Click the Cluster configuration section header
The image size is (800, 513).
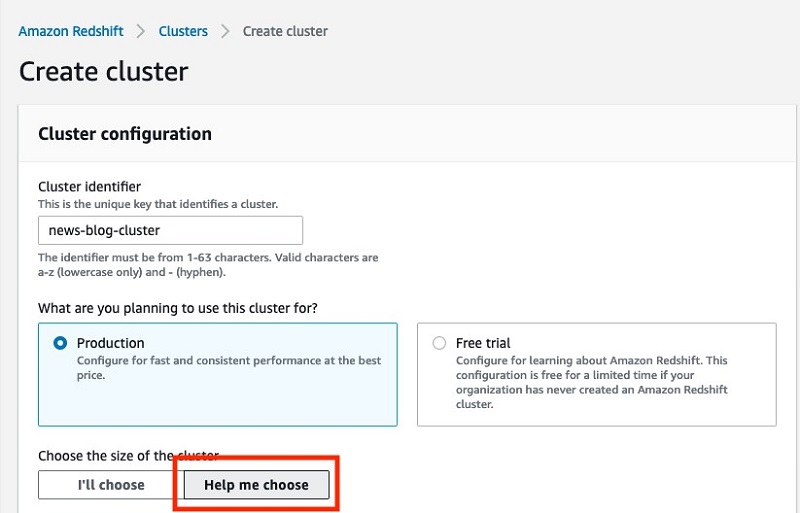tap(125, 134)
